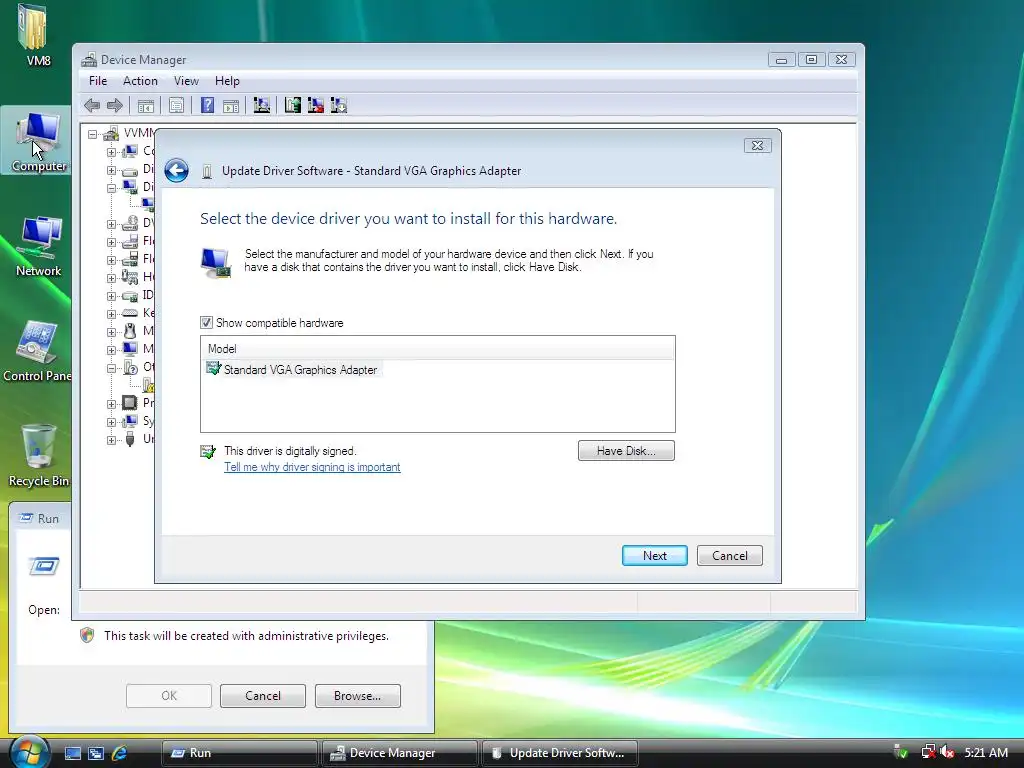Select the Network desktop icon
This screenshot has height=768, width=1024.
coord(39,246)
